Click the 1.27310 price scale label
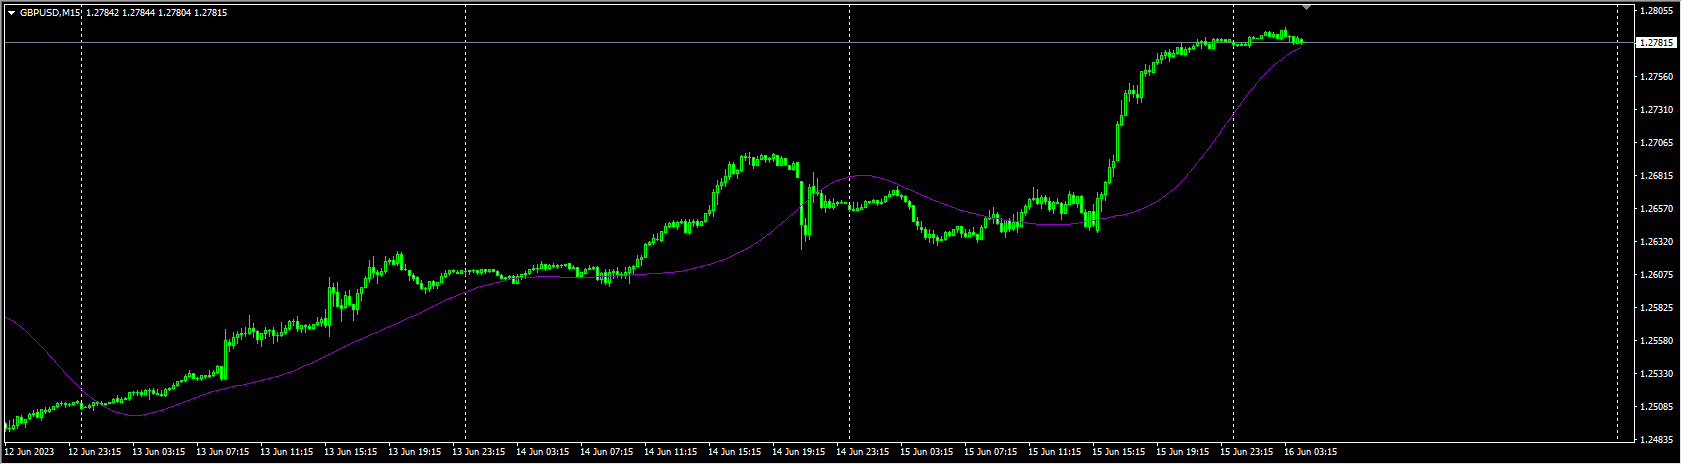 tap(1656, 110)
